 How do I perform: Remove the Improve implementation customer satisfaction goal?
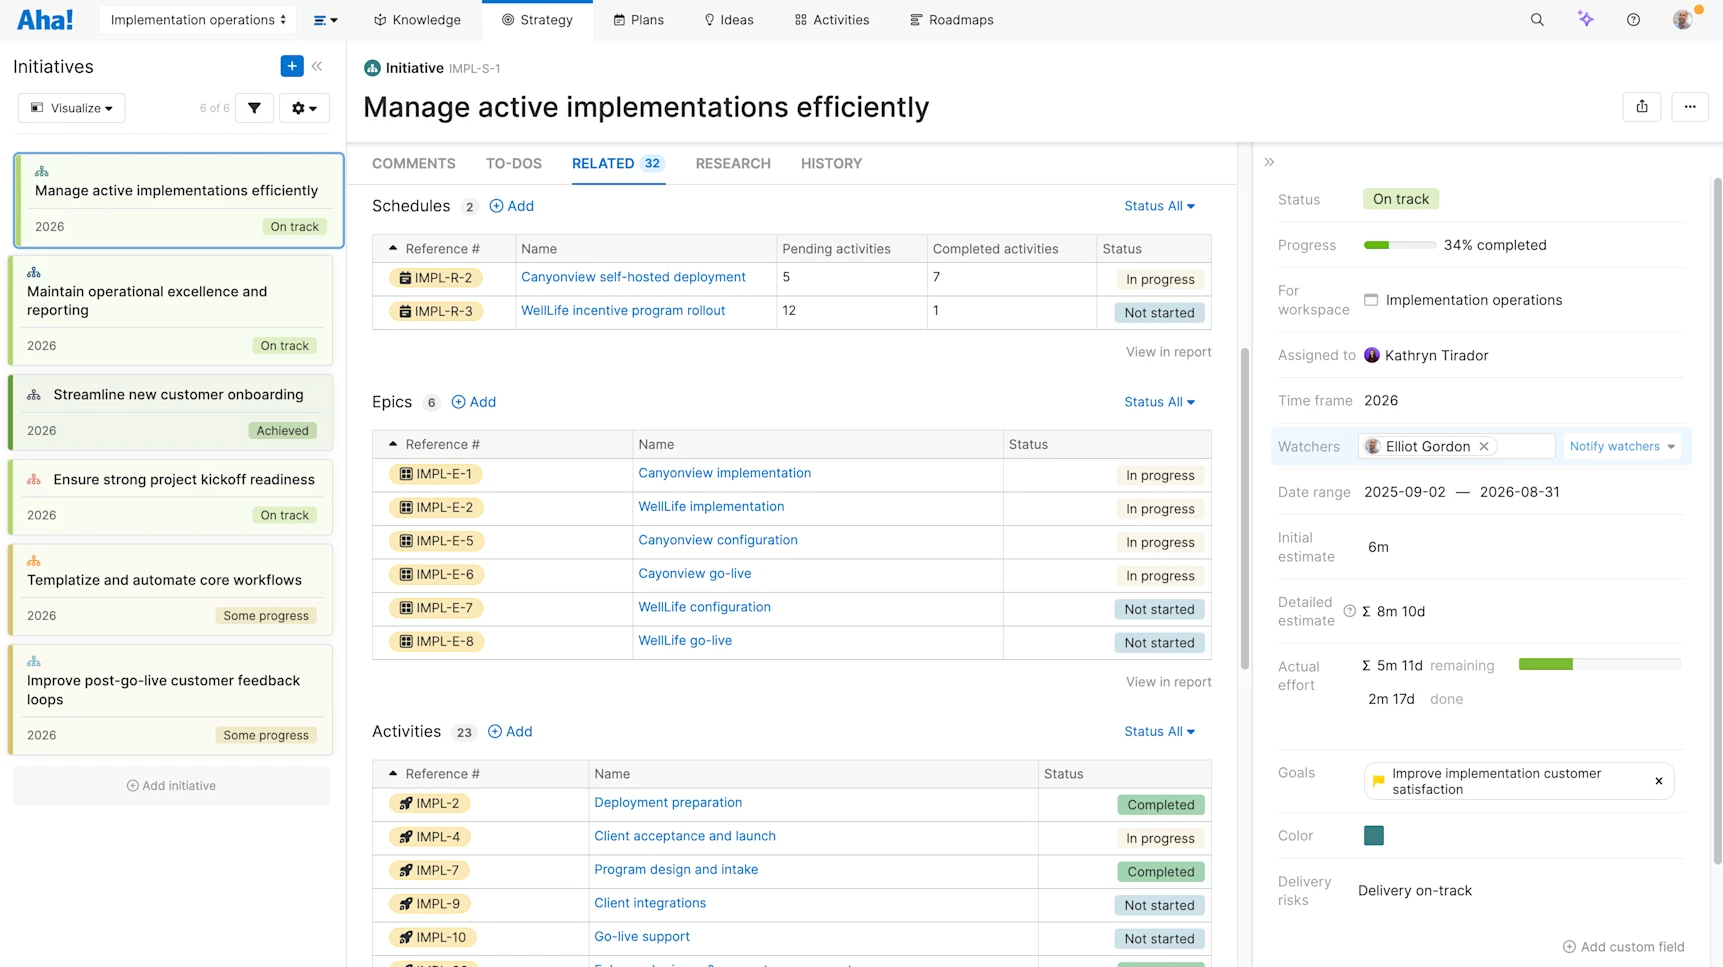coord(1658,781)
